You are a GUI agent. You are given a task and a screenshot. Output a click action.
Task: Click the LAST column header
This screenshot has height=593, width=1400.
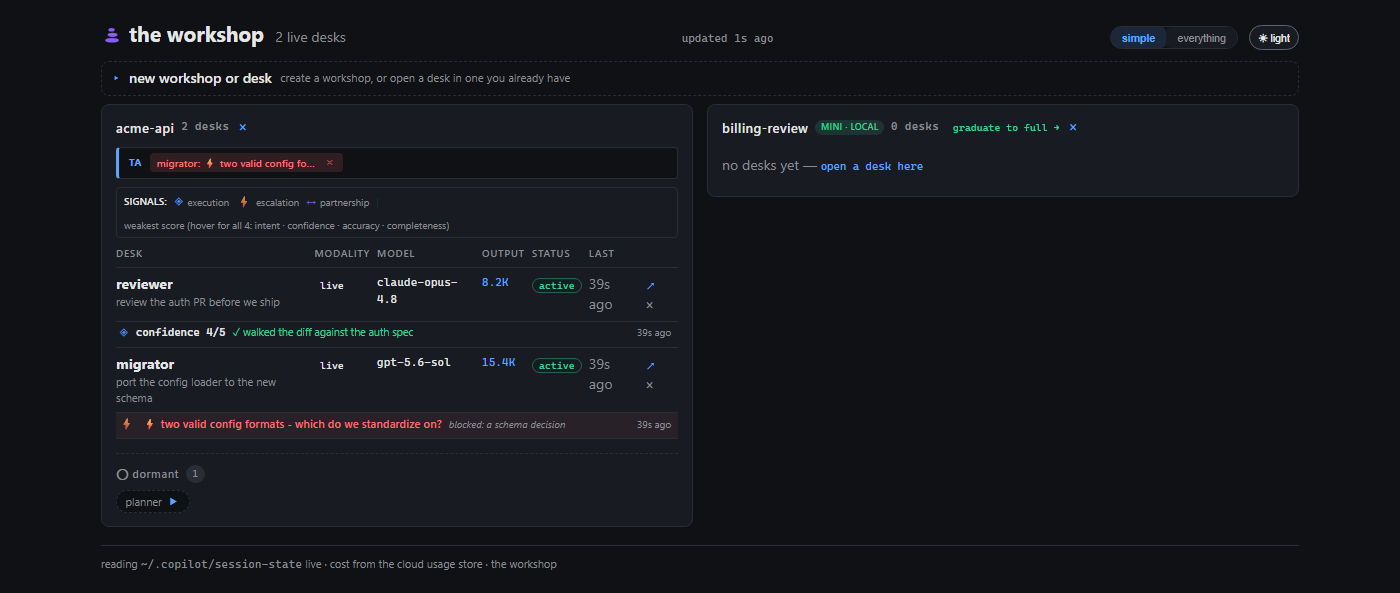[602, 253]
